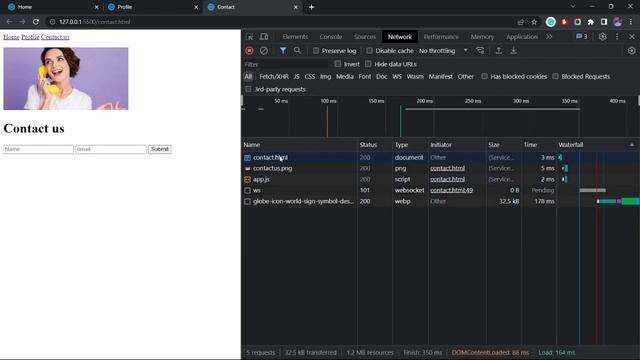
Task: Open the issues counter badge showing 3
Action: 582,37
